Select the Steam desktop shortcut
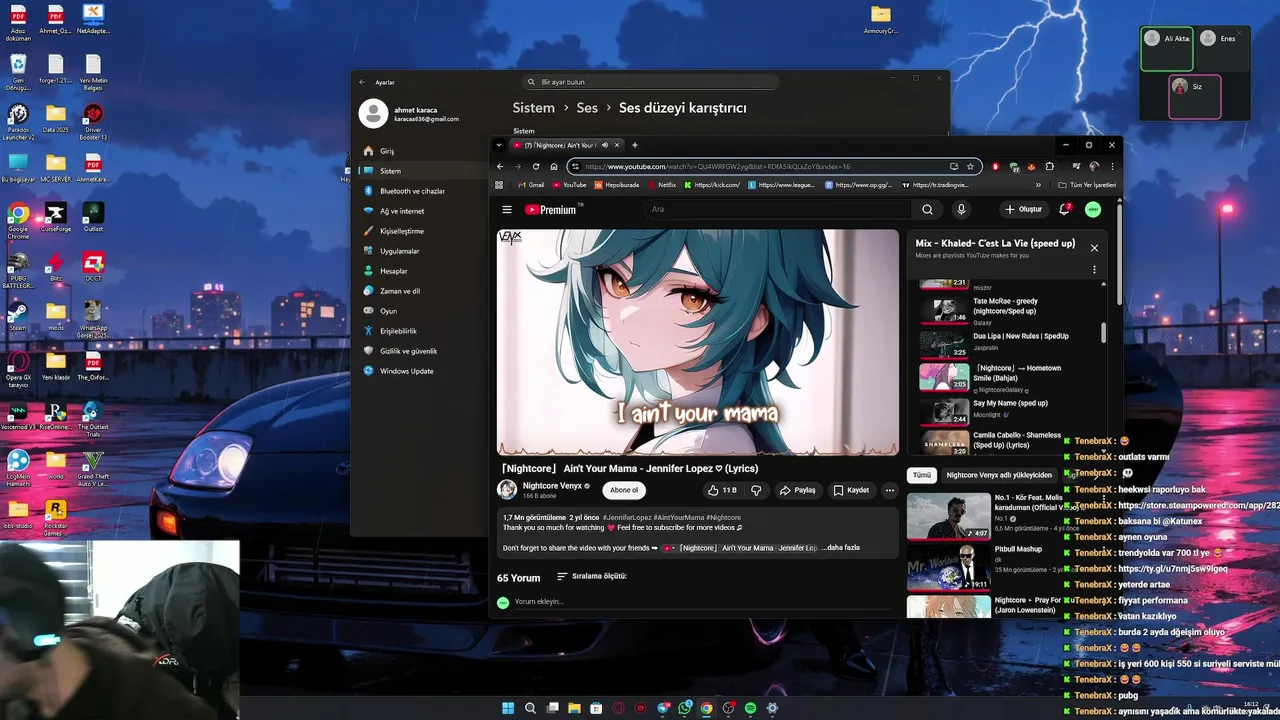This screenshot has height=720, width=1280. click(18, 316)
